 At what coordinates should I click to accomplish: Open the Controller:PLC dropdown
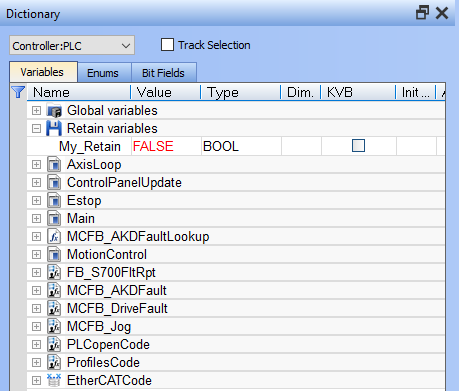72,45
